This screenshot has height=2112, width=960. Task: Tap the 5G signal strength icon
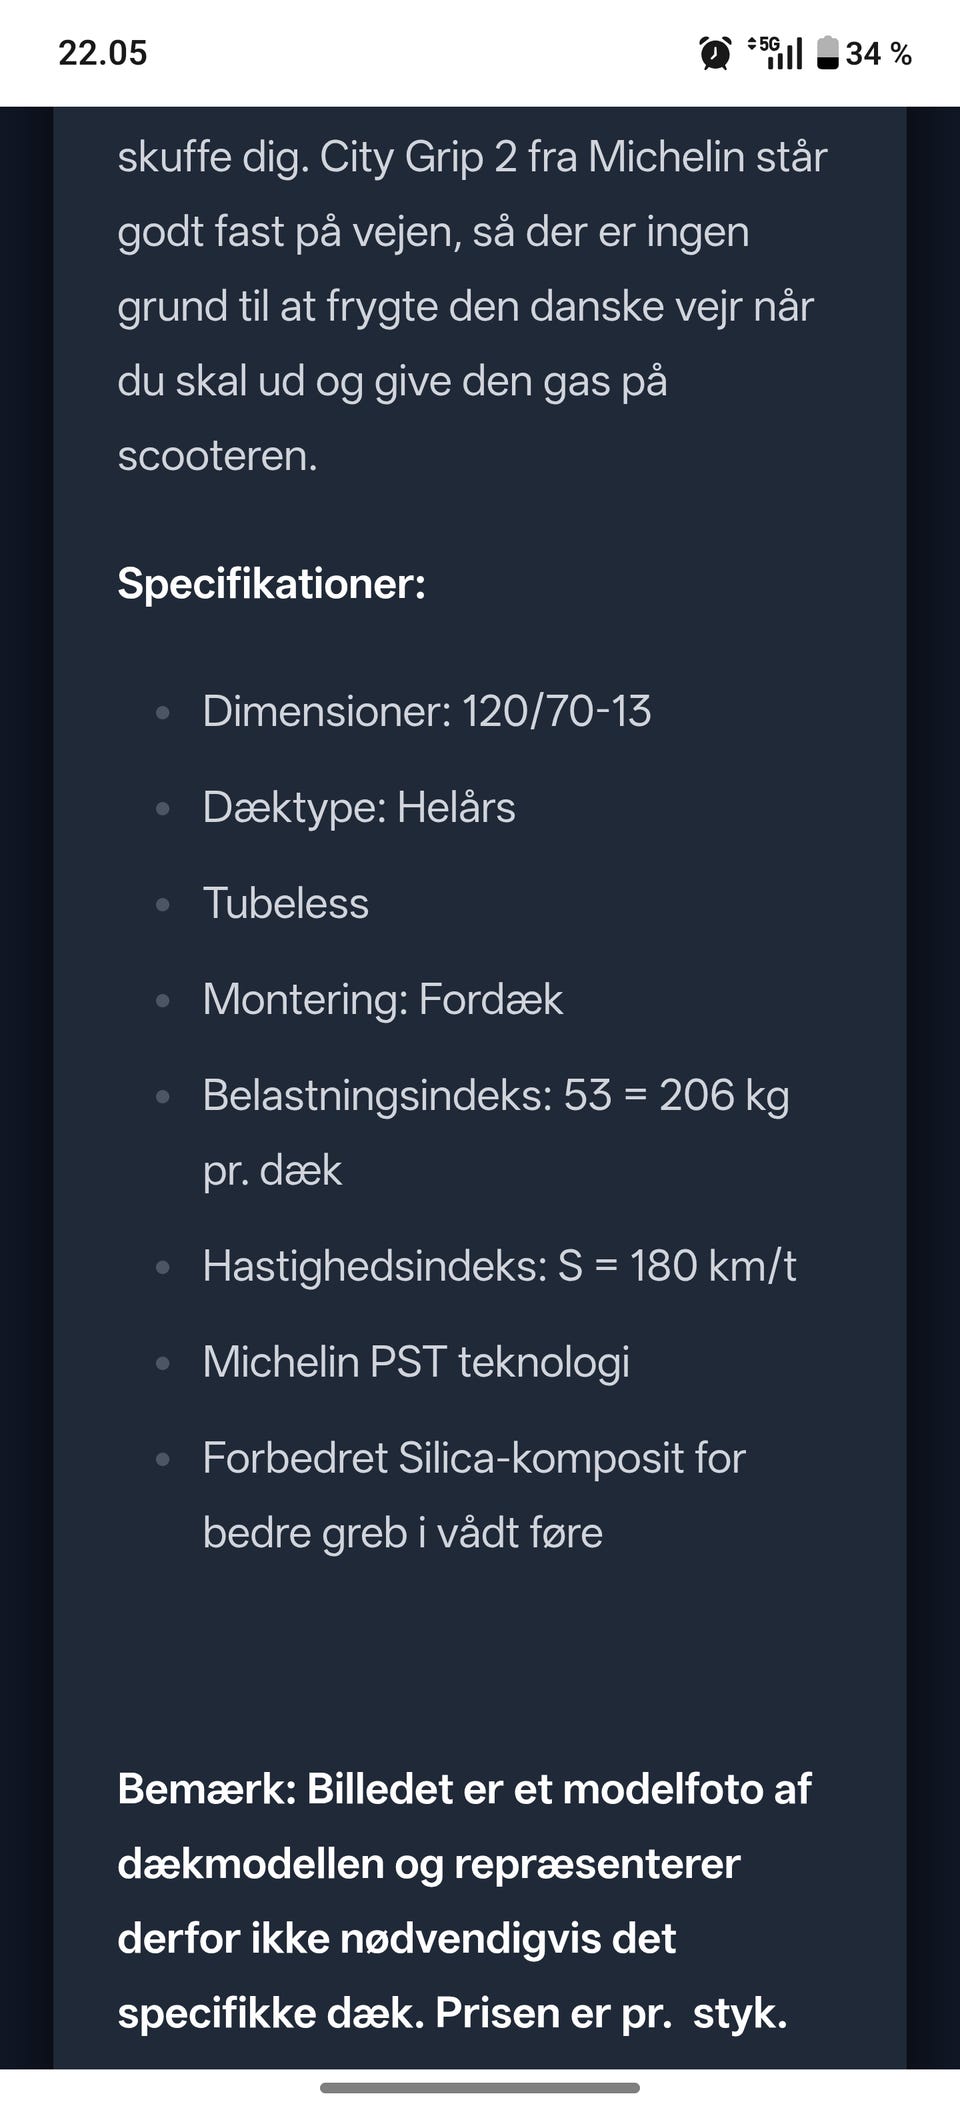point(777,53)
